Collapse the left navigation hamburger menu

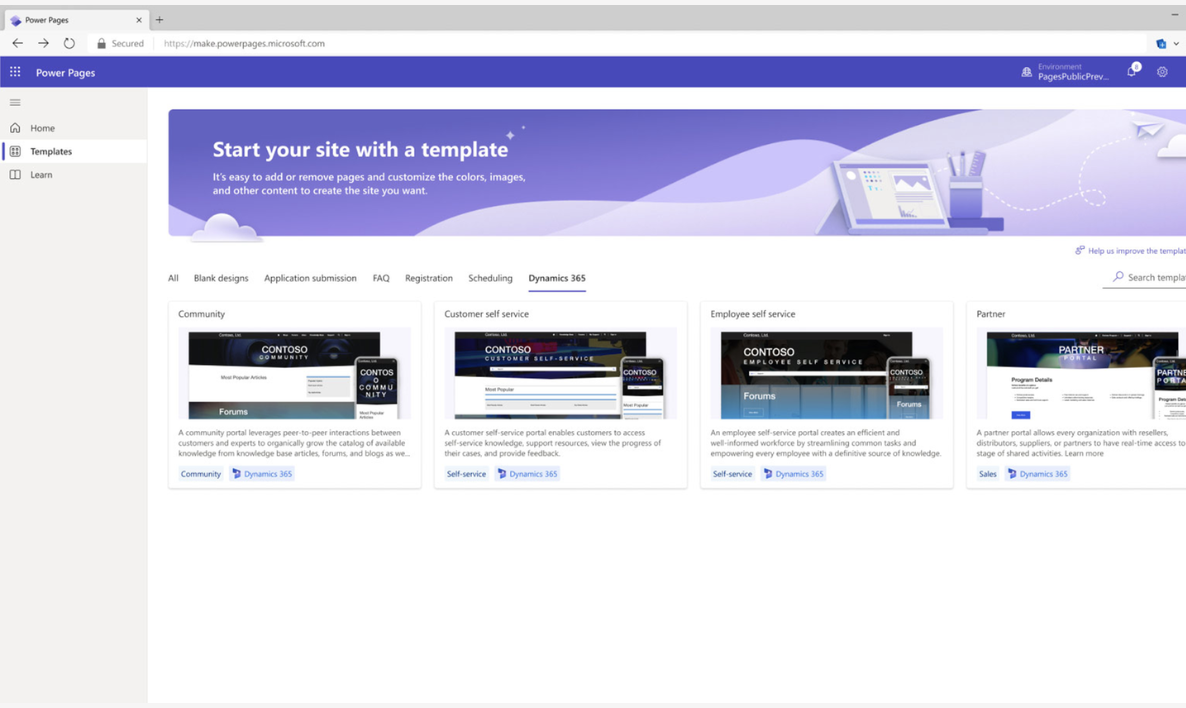(x=15, y=102)
